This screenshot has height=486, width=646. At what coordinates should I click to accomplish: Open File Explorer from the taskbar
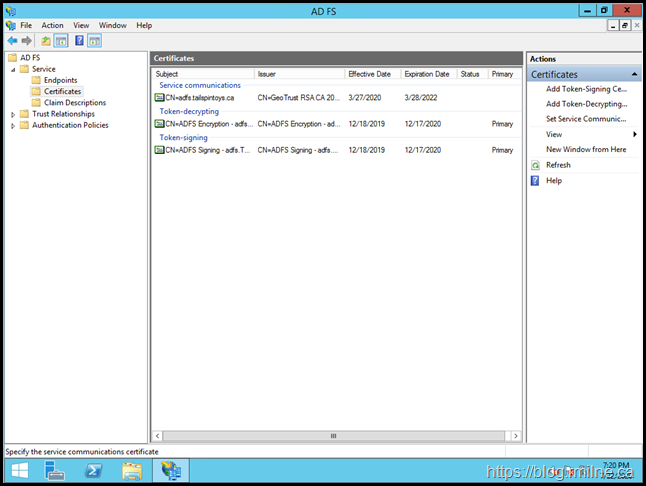(131, 471)
